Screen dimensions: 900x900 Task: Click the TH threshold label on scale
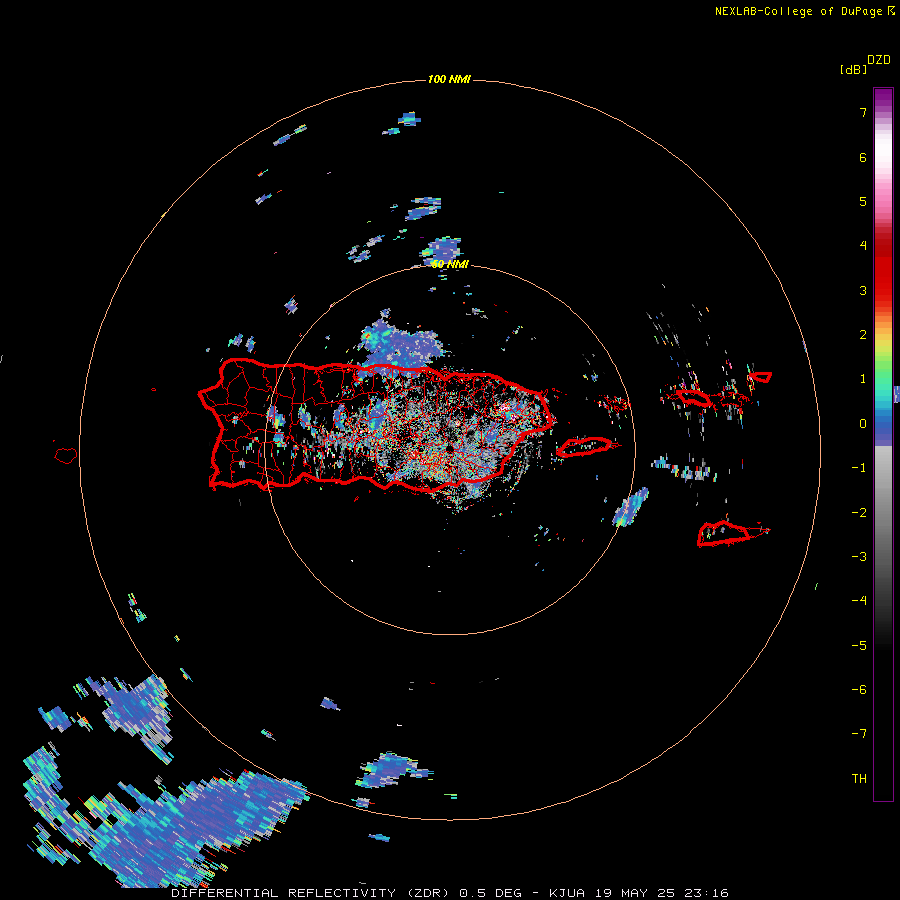coord(859,779)
